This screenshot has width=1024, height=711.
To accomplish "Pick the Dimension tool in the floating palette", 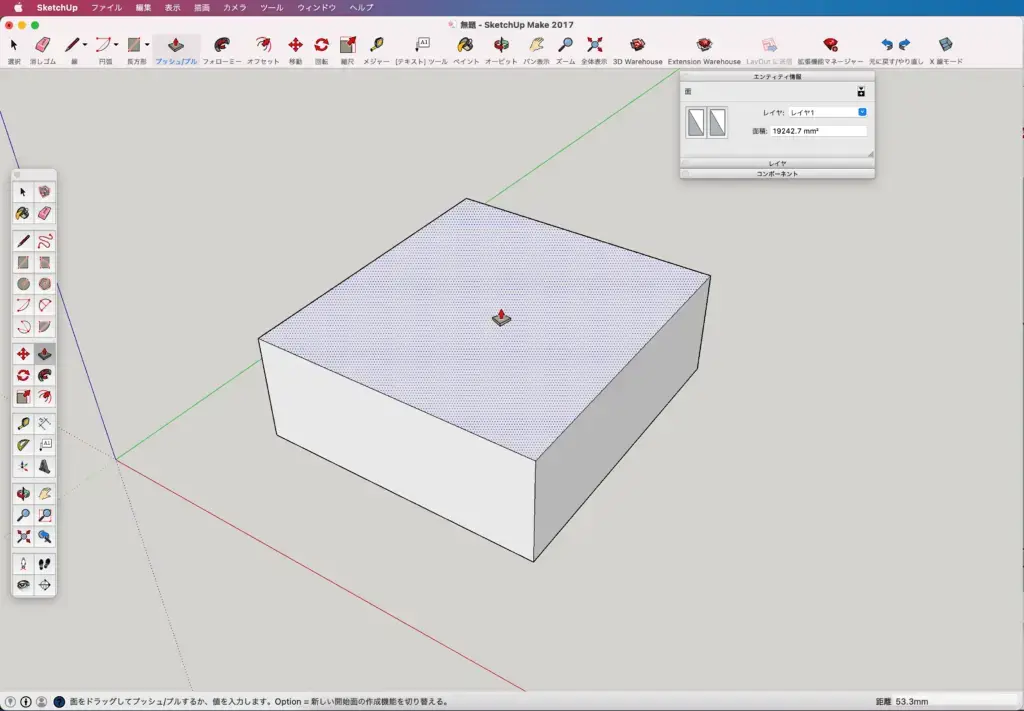I will point(44,424).
